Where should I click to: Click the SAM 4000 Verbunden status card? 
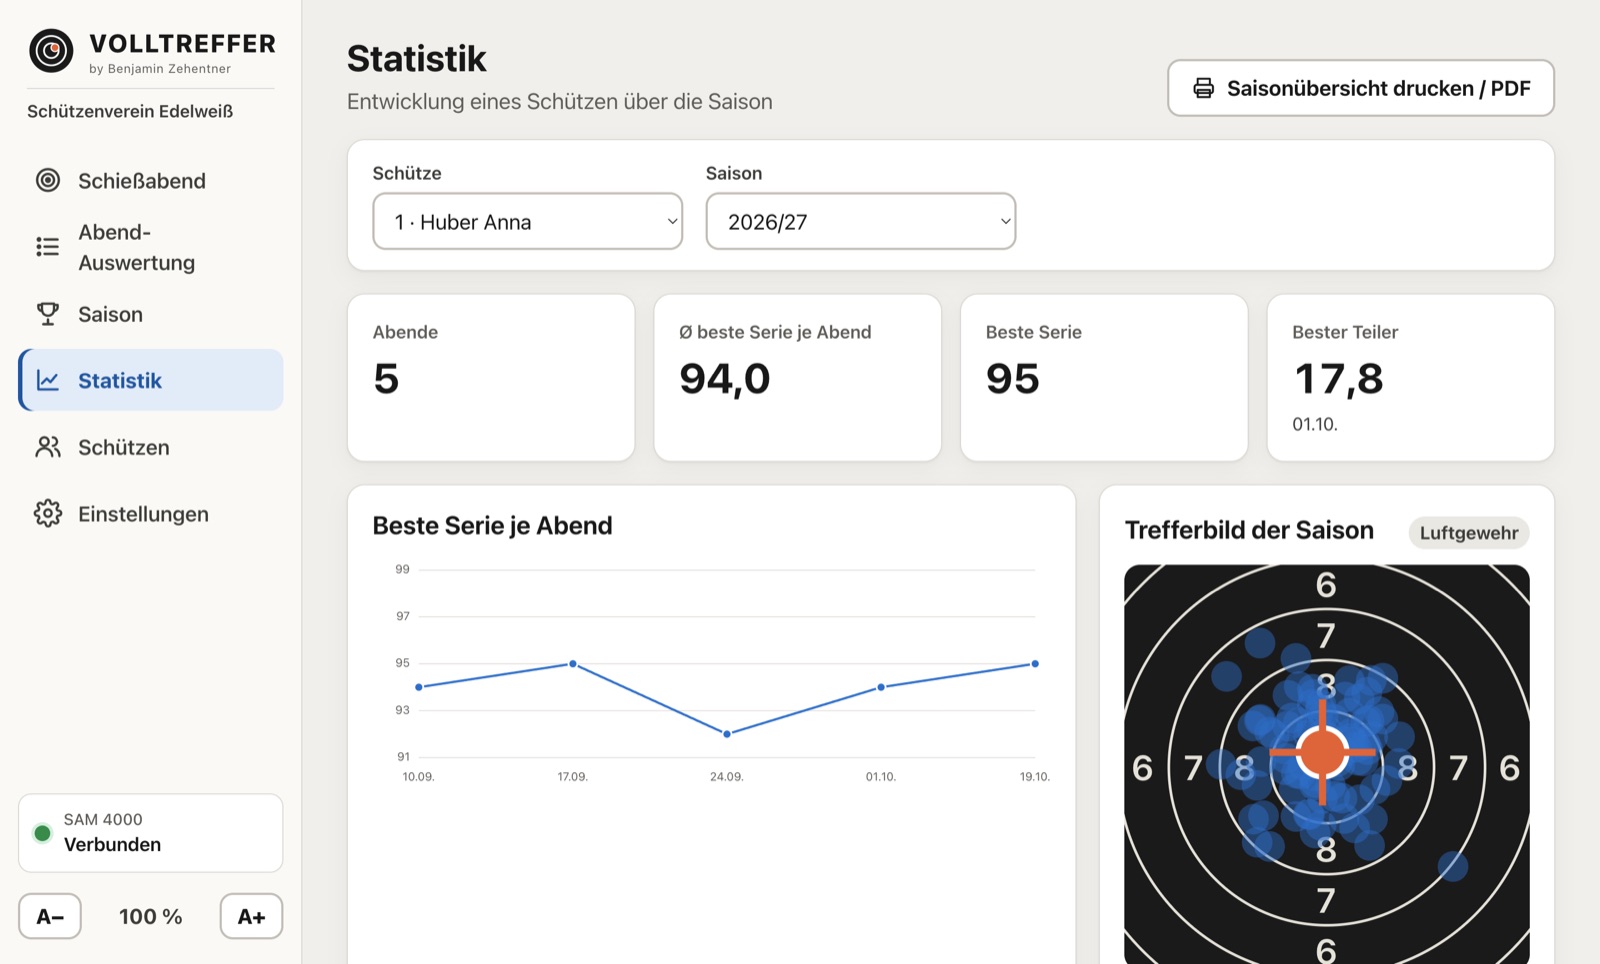pos(150,833)
